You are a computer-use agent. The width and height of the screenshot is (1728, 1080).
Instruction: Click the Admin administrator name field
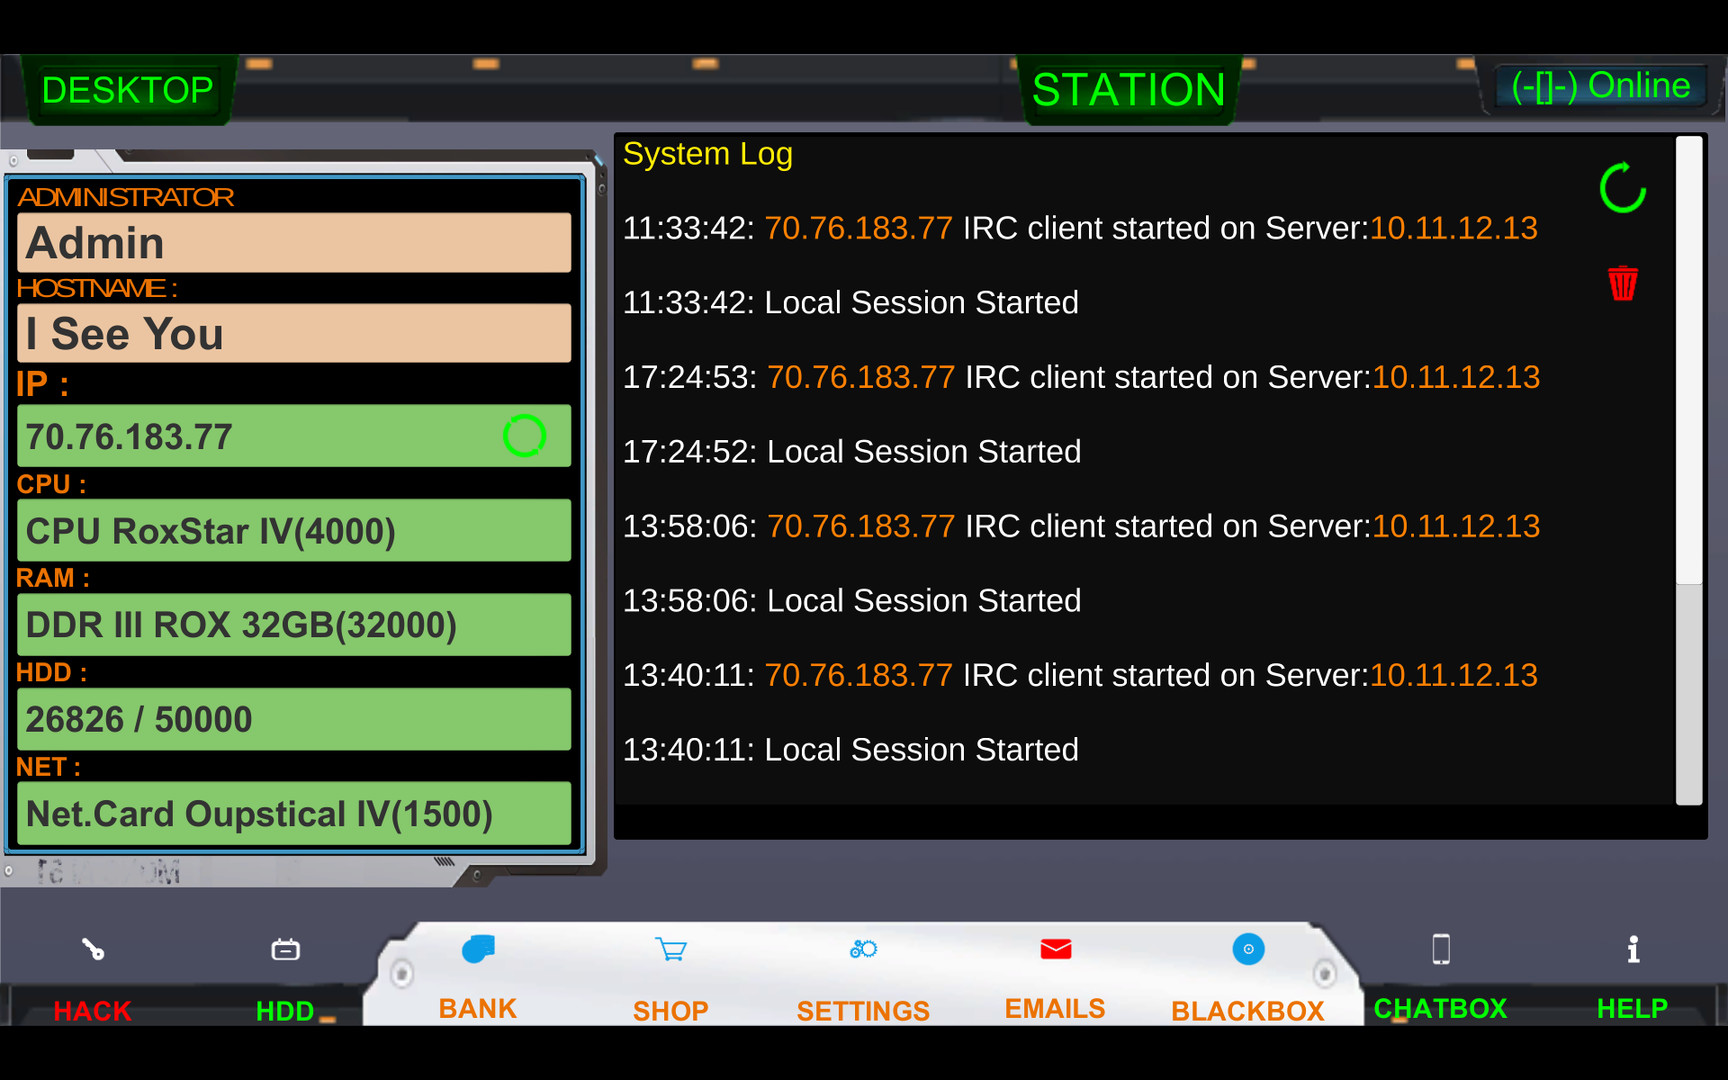click(x=294, y=243)
